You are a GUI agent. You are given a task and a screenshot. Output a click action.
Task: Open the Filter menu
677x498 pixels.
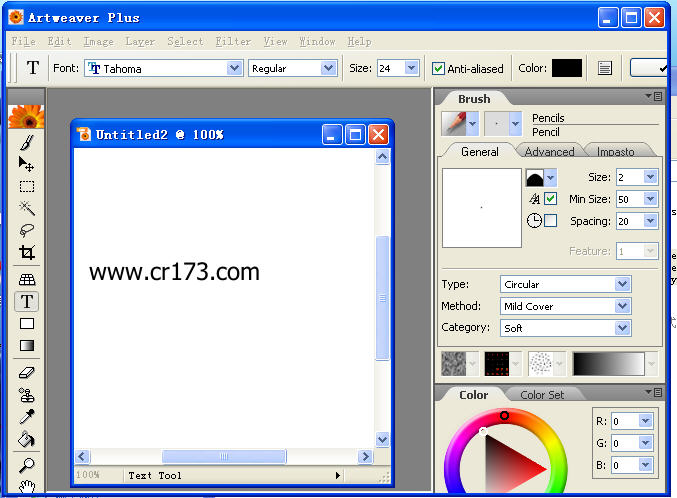233,41
